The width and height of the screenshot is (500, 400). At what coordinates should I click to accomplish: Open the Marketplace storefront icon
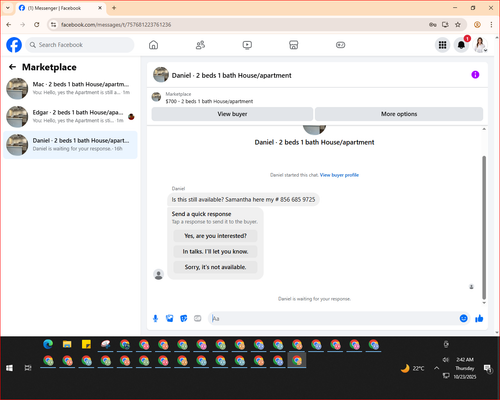tap(294, 45)
